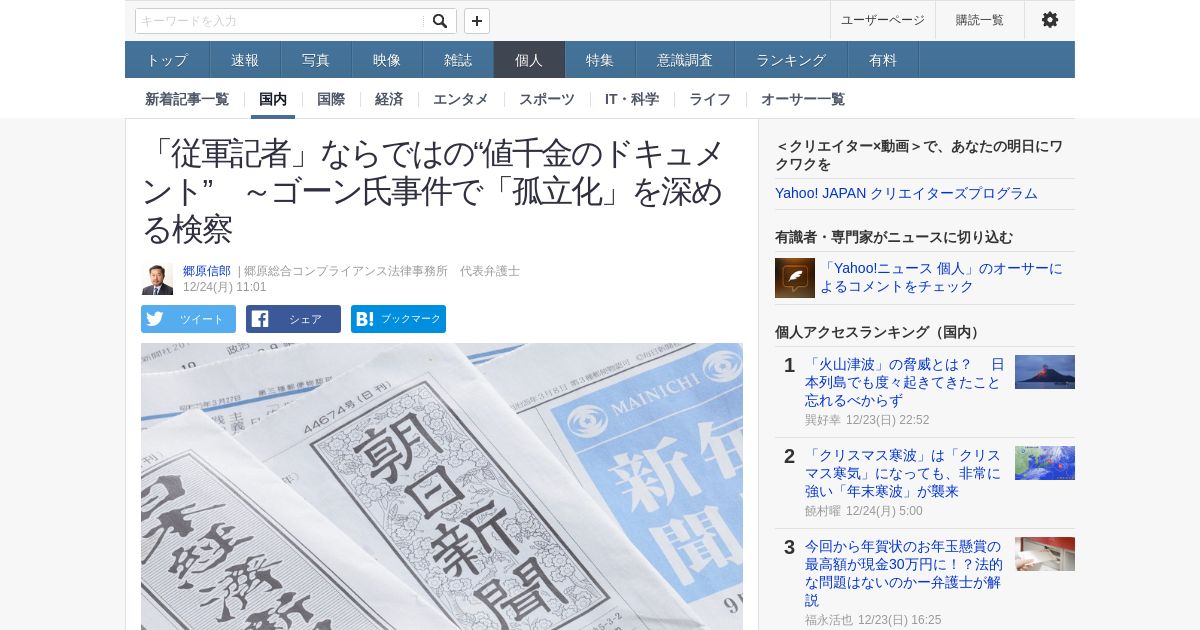Open Yahoo! JAPAN クリエイターズプログラム link
The width and height of the screenshot is (1200, 630).
(x=906, y=193)
